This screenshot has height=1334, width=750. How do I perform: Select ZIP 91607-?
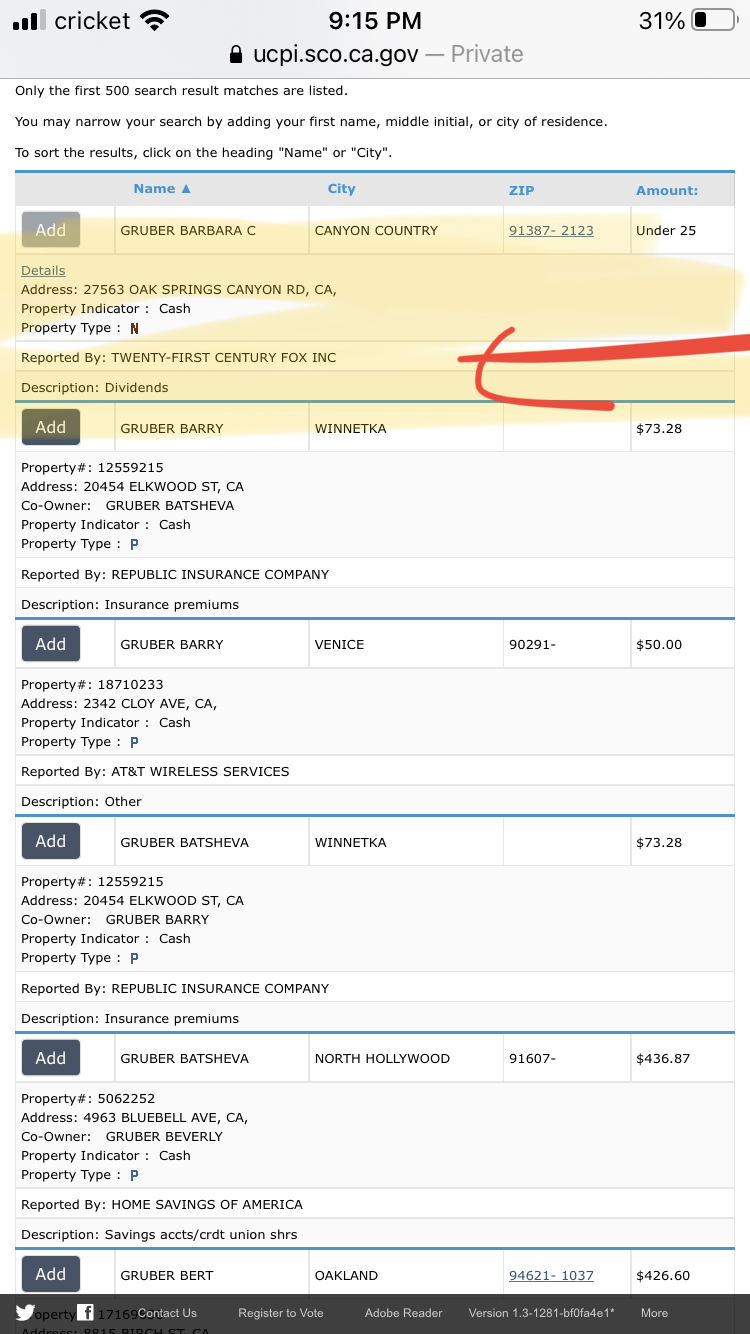tap(532, 1058)
